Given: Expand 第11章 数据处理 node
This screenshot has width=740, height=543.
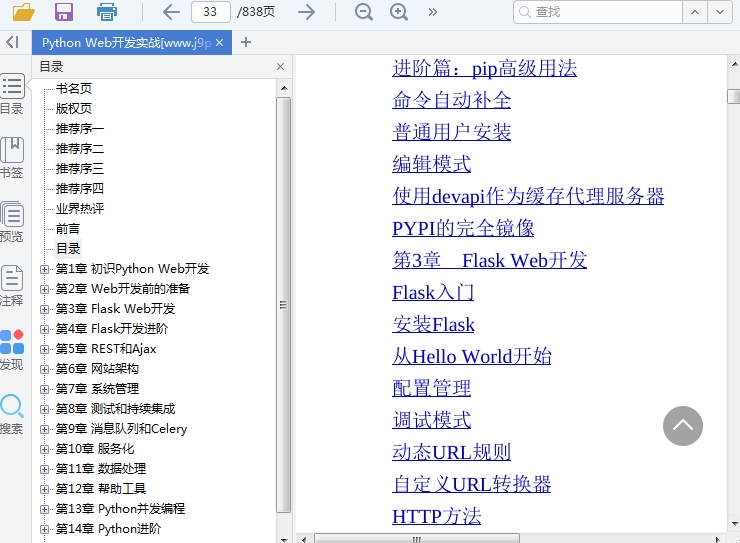Looking at the screenshot, I should (44, 469).
